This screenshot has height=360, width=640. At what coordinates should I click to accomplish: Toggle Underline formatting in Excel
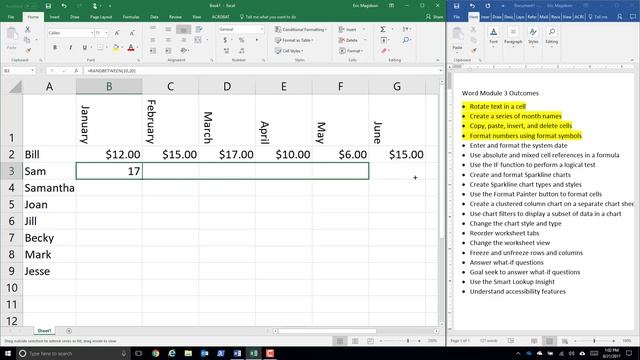(x=84, y=48)
